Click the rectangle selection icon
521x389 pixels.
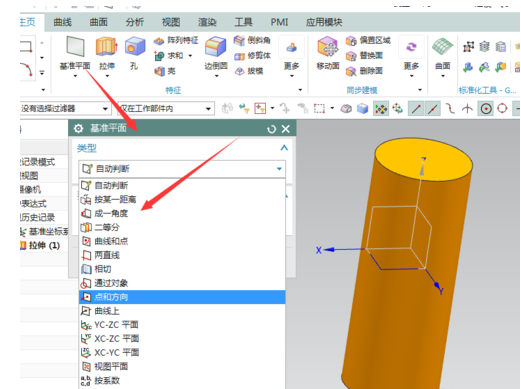(x=319, y=109)
